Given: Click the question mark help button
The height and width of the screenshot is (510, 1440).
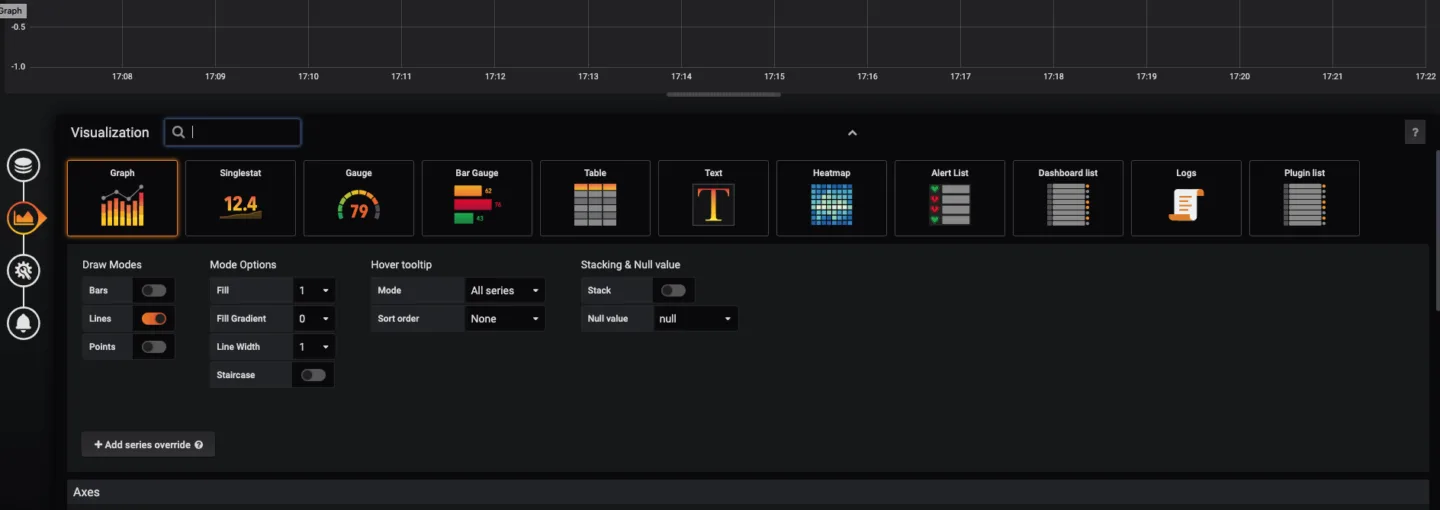Looking at the screenshot, I should (1415, 132).
